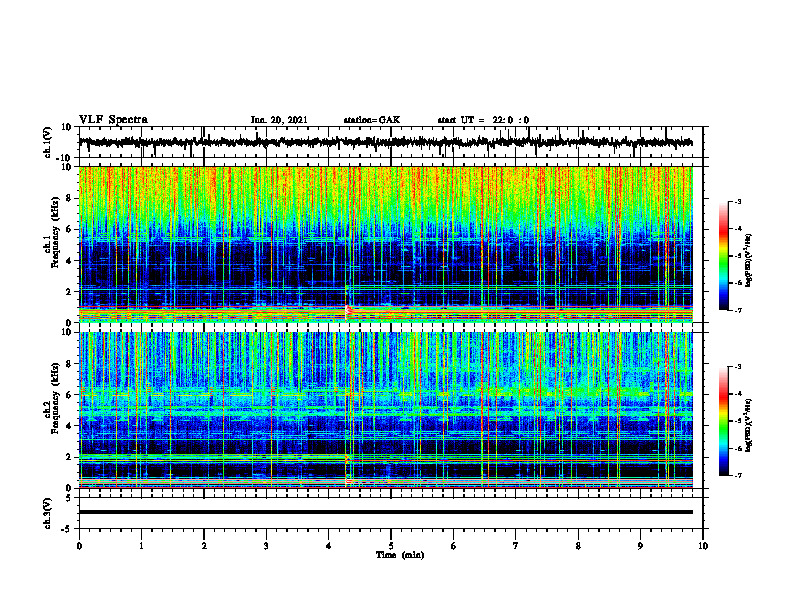Click the "2" kHz tick on ch.2 frequency axis
Viewport: 792px width, 612px height.
[x=70, y=457]
